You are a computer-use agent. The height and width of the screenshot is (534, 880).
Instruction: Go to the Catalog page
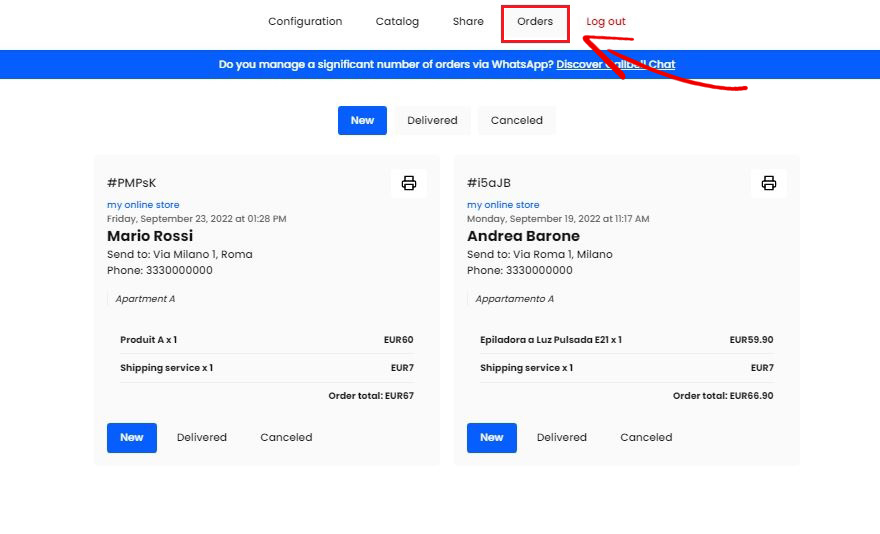click(x=397, y=22)
